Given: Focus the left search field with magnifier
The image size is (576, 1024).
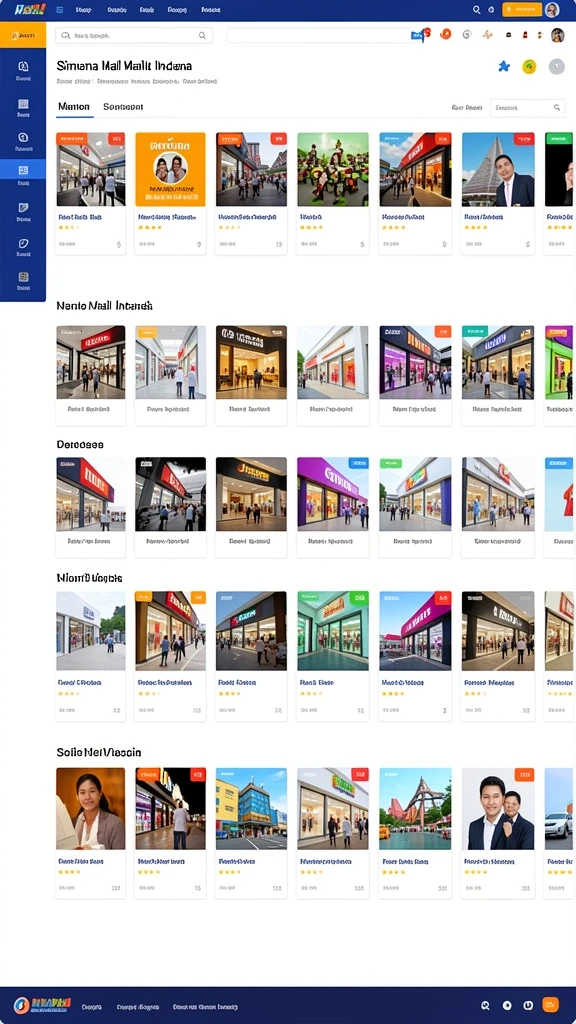Looking at the screenshot, I should [134, 35].
